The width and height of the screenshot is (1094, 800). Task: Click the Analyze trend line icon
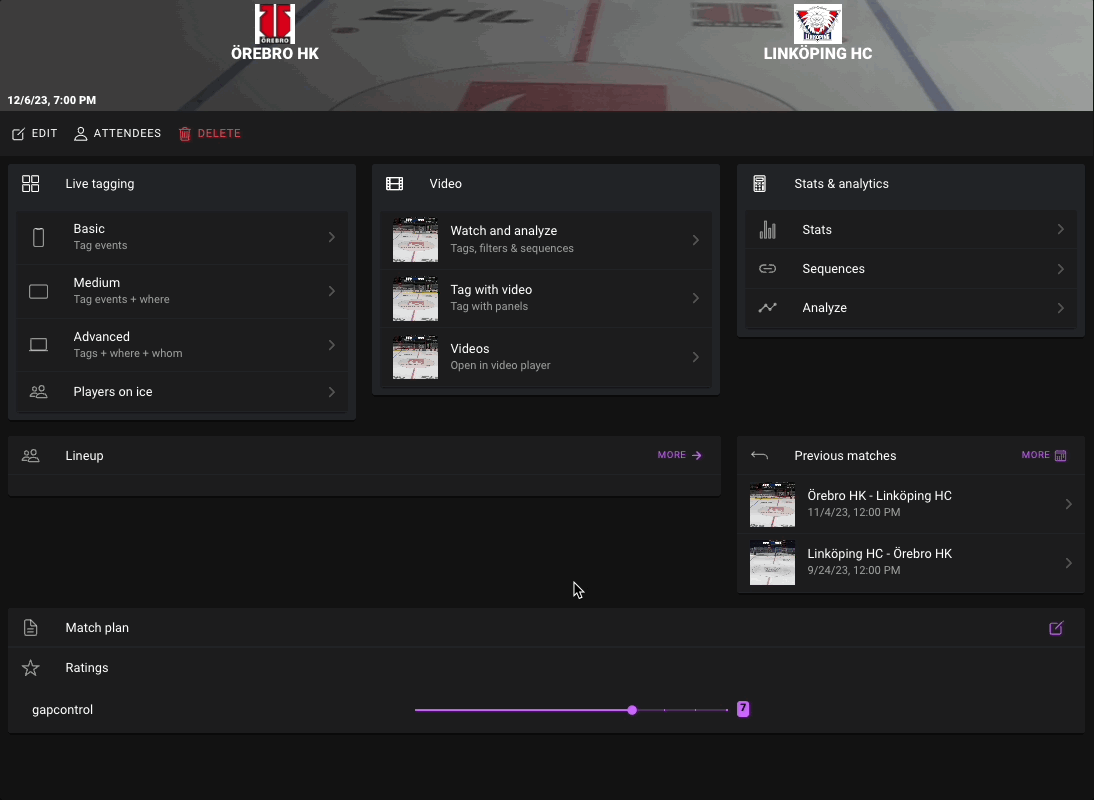767,308
